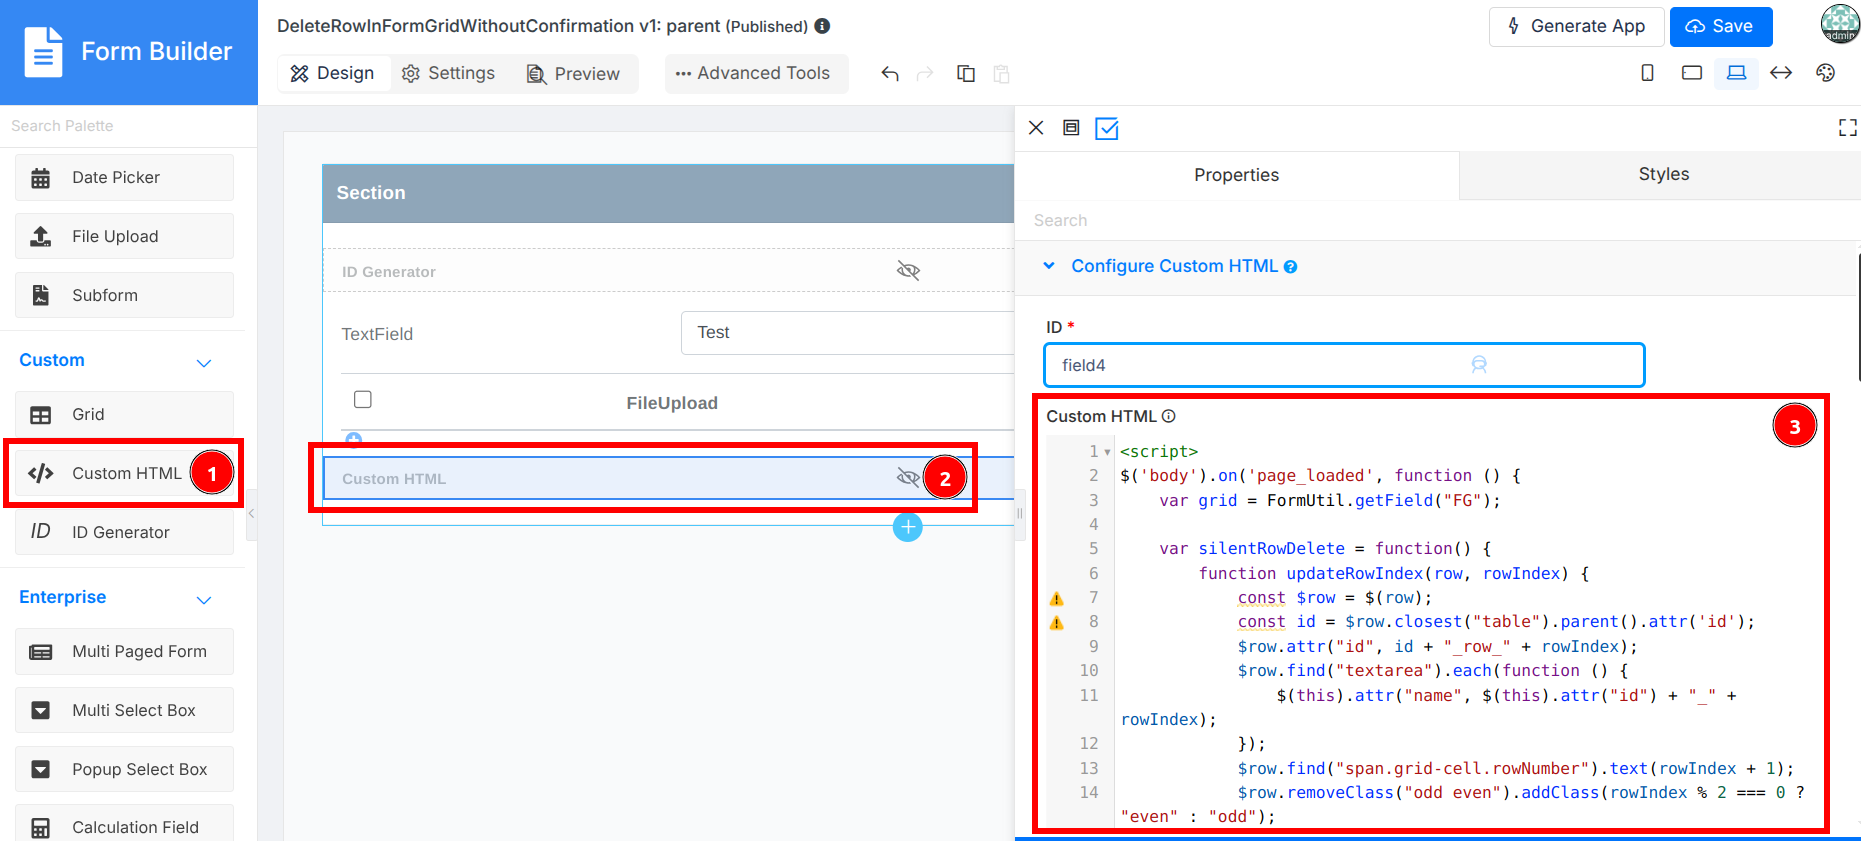This screenshot has height=841, width=1861.
Task: Open the theme palette icon
Action: pyautogui.click(x=1826, y=72)
